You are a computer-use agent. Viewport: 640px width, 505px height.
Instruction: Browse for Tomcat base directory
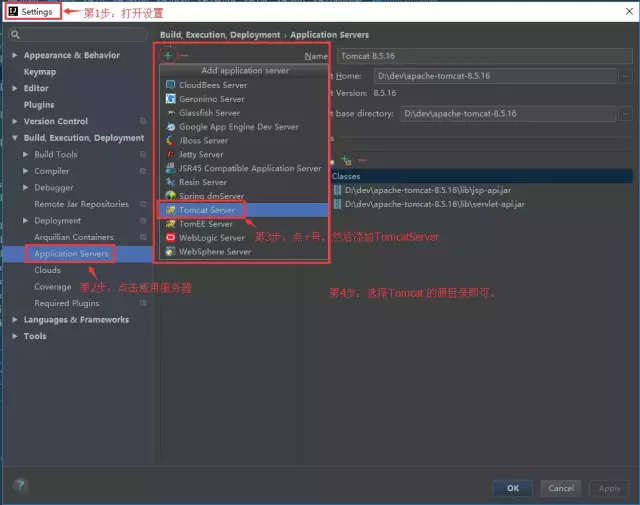[x=625, y=114]
